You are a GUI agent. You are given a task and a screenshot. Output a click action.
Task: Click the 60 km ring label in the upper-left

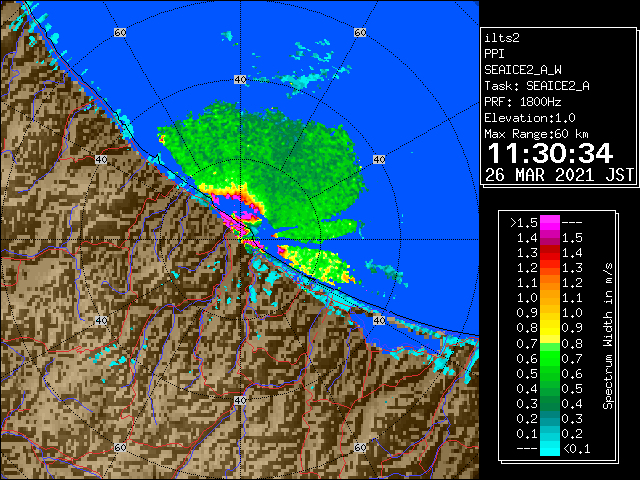coord(120,32)
